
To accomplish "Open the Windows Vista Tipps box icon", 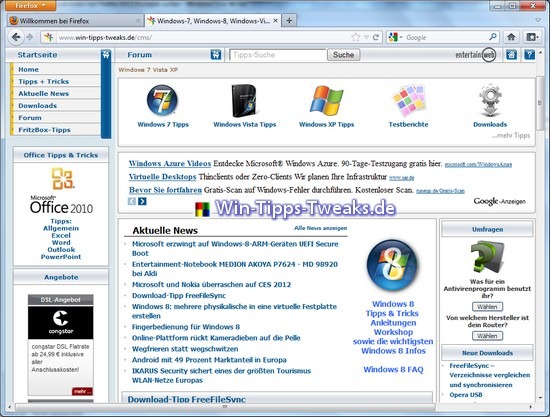I will 245,100.
